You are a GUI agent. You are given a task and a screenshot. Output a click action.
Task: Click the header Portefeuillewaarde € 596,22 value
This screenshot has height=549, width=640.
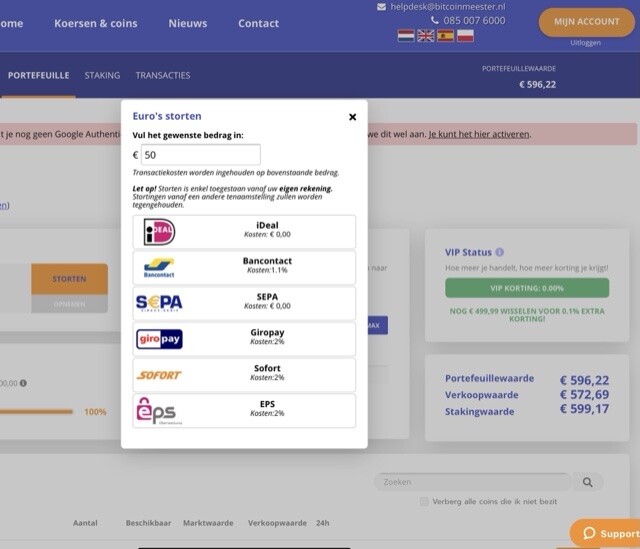point(538,84)
